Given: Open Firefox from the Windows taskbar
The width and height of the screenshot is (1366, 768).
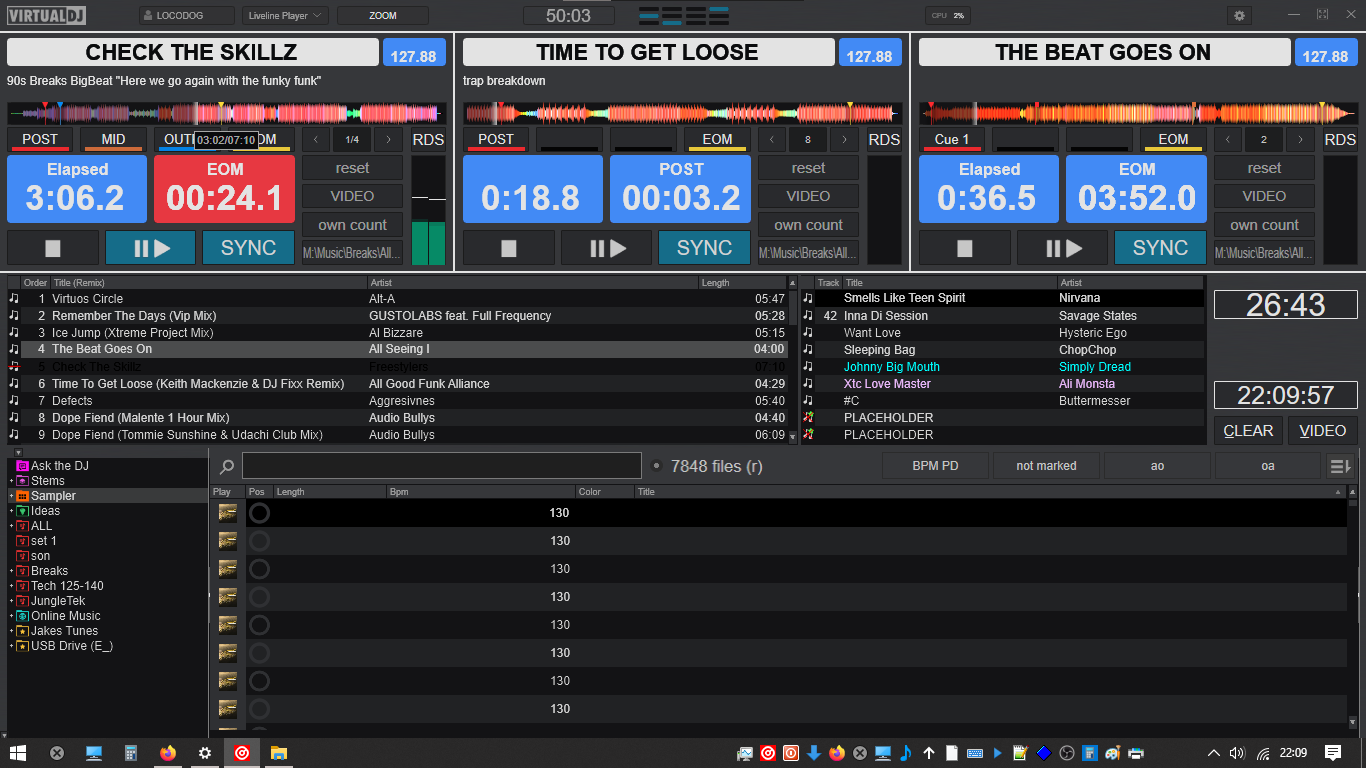Looking at the screenshot, I should point(167,753).
